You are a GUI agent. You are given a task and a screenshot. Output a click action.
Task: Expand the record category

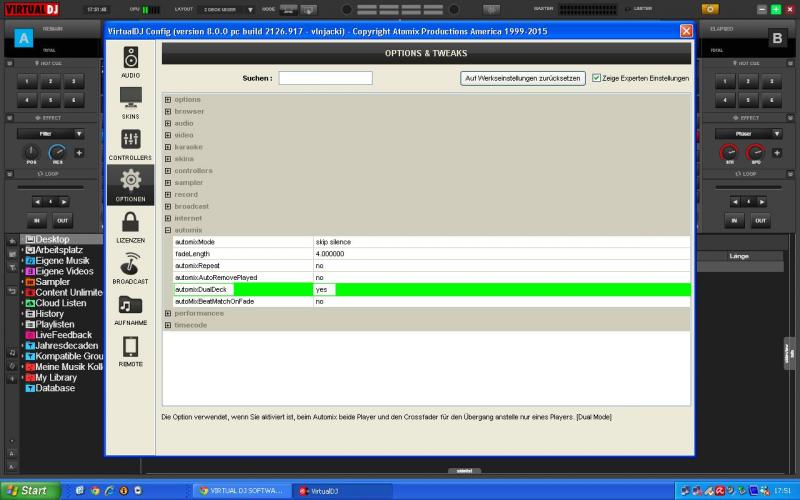click(x=168, y=194)
